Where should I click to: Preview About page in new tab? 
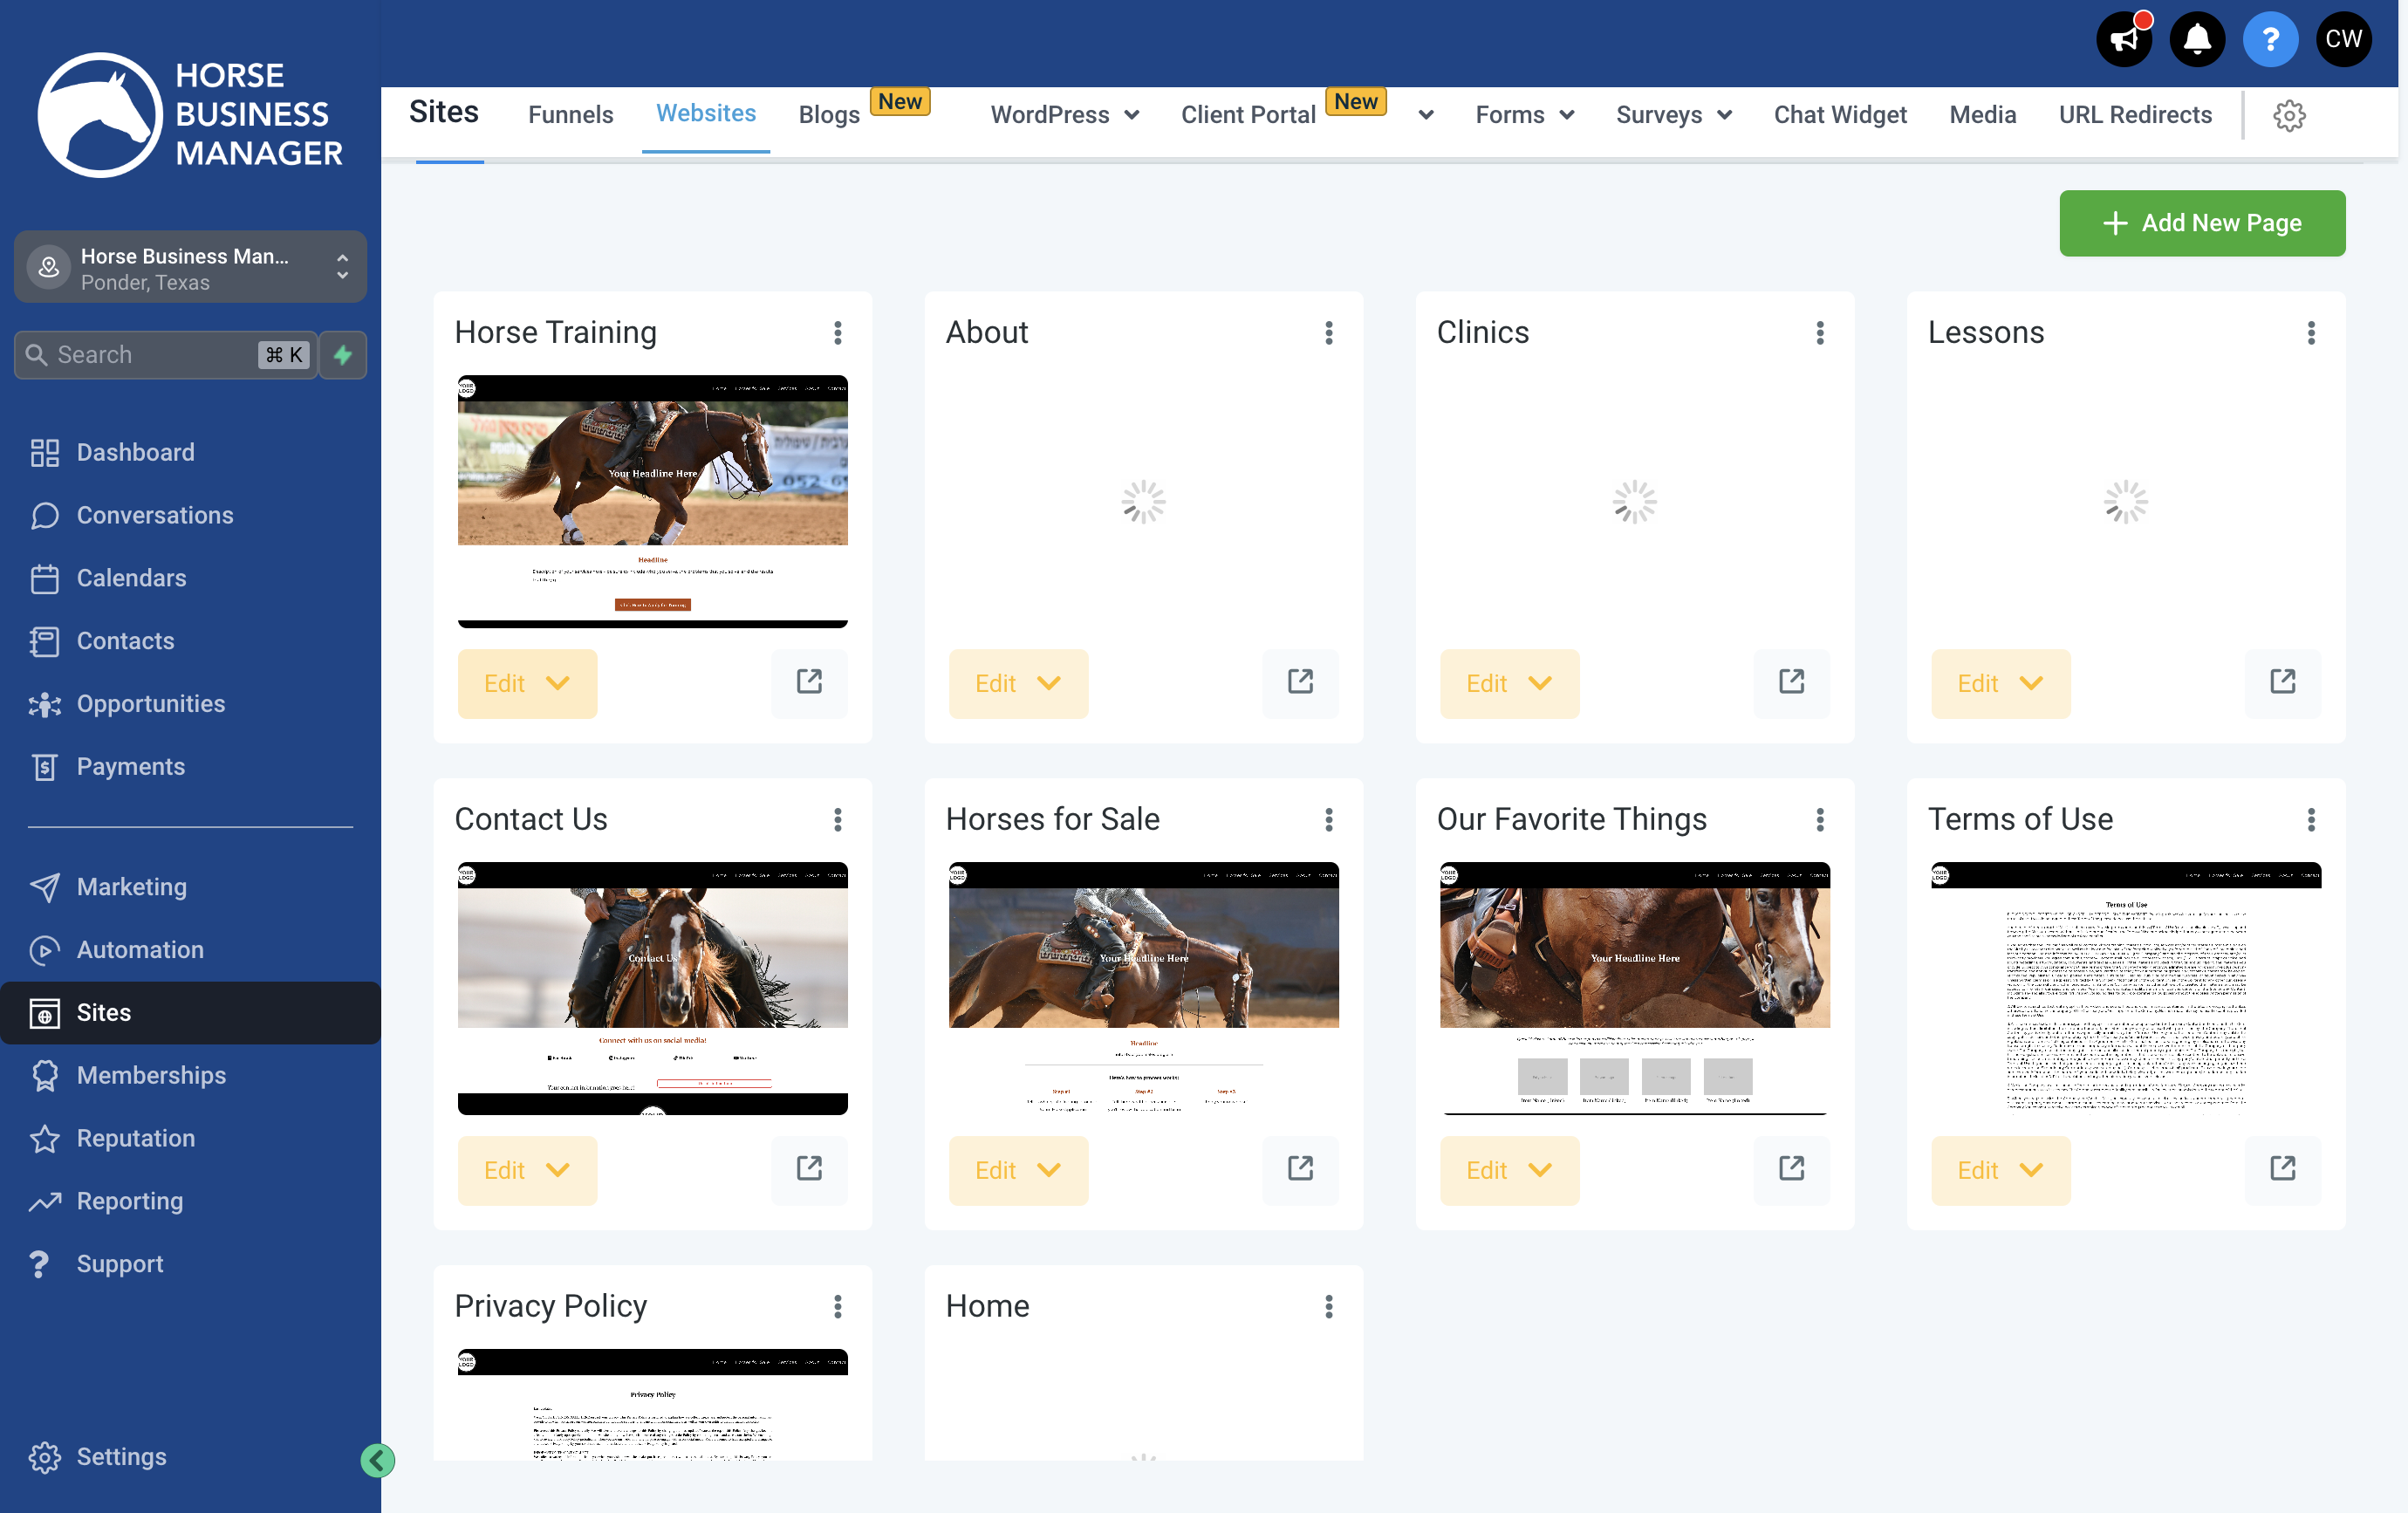coord(1300,683)
